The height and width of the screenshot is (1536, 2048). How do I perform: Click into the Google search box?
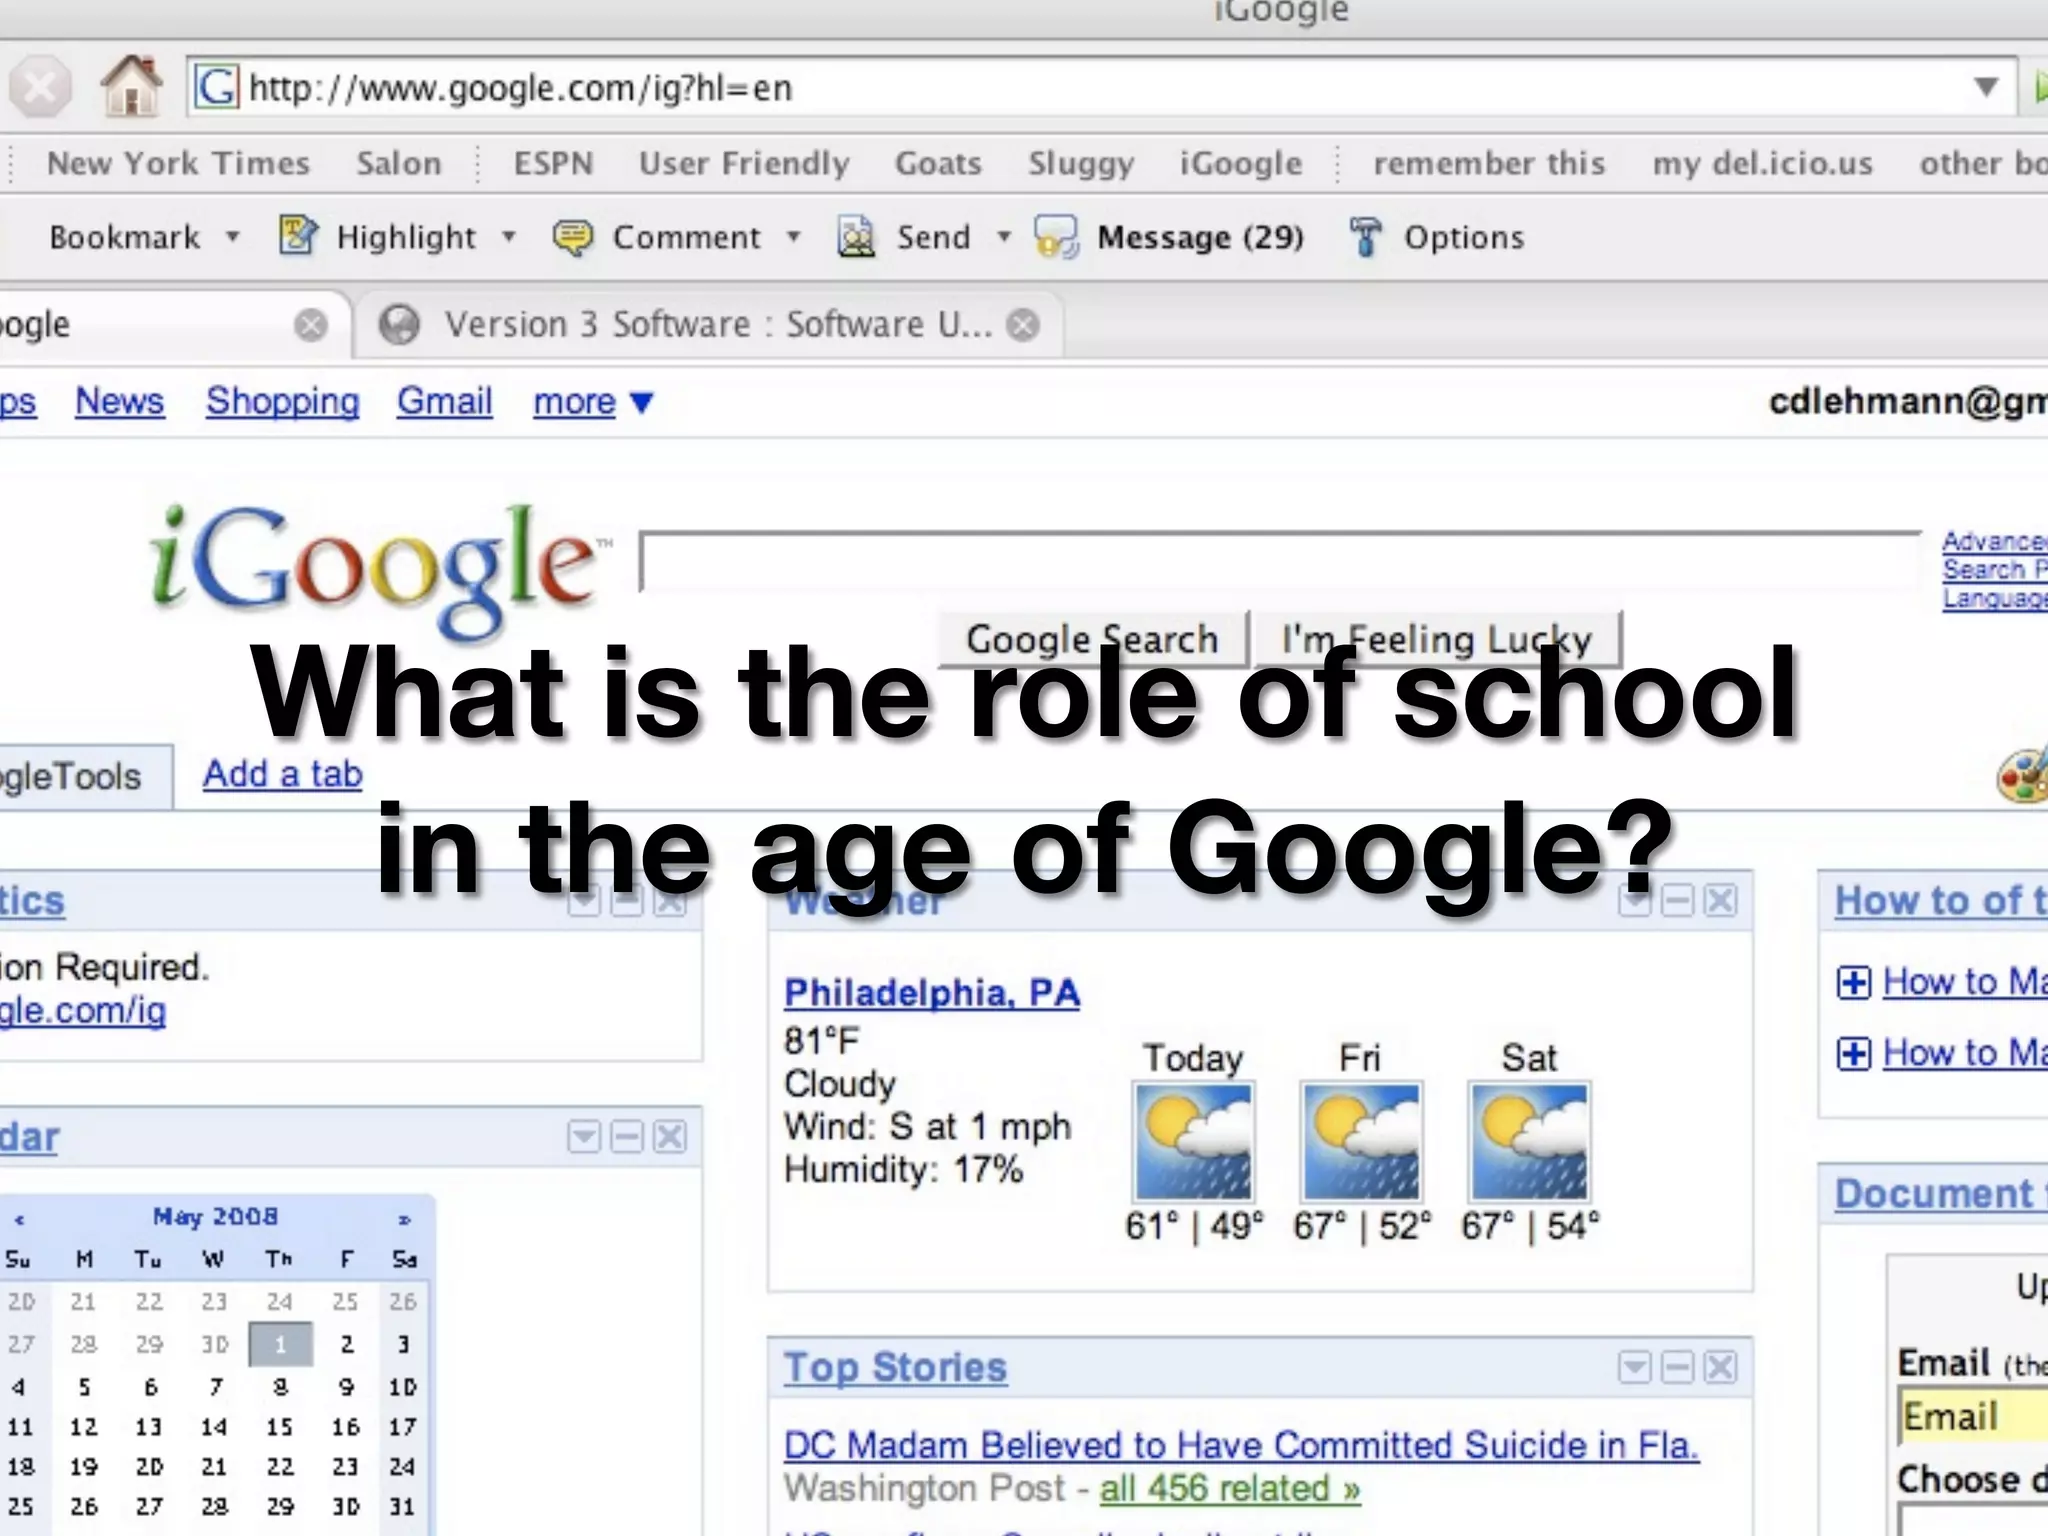[x=1281, y=561]
